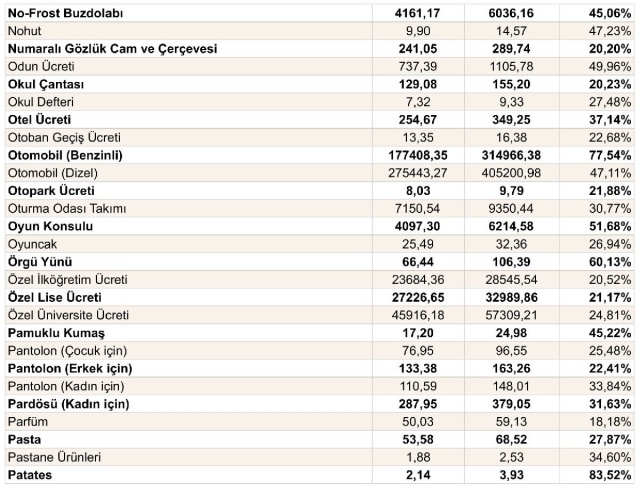The width and height of the screenshot is (640, 490).
Task: Select the Özel Üniversite Ücreti value 57309,21
Action: (511, 315)
